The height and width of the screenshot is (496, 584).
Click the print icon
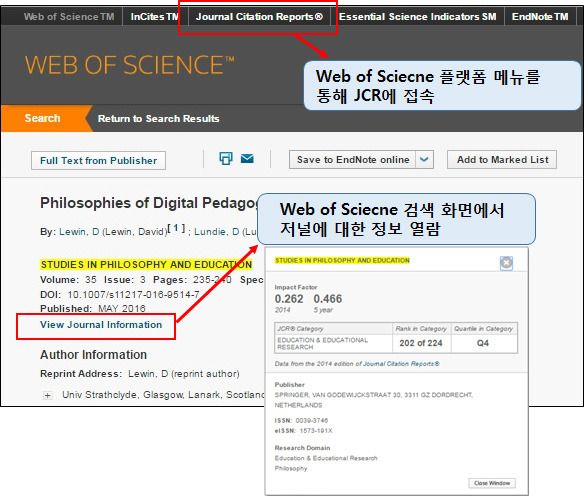click(226, 159)
